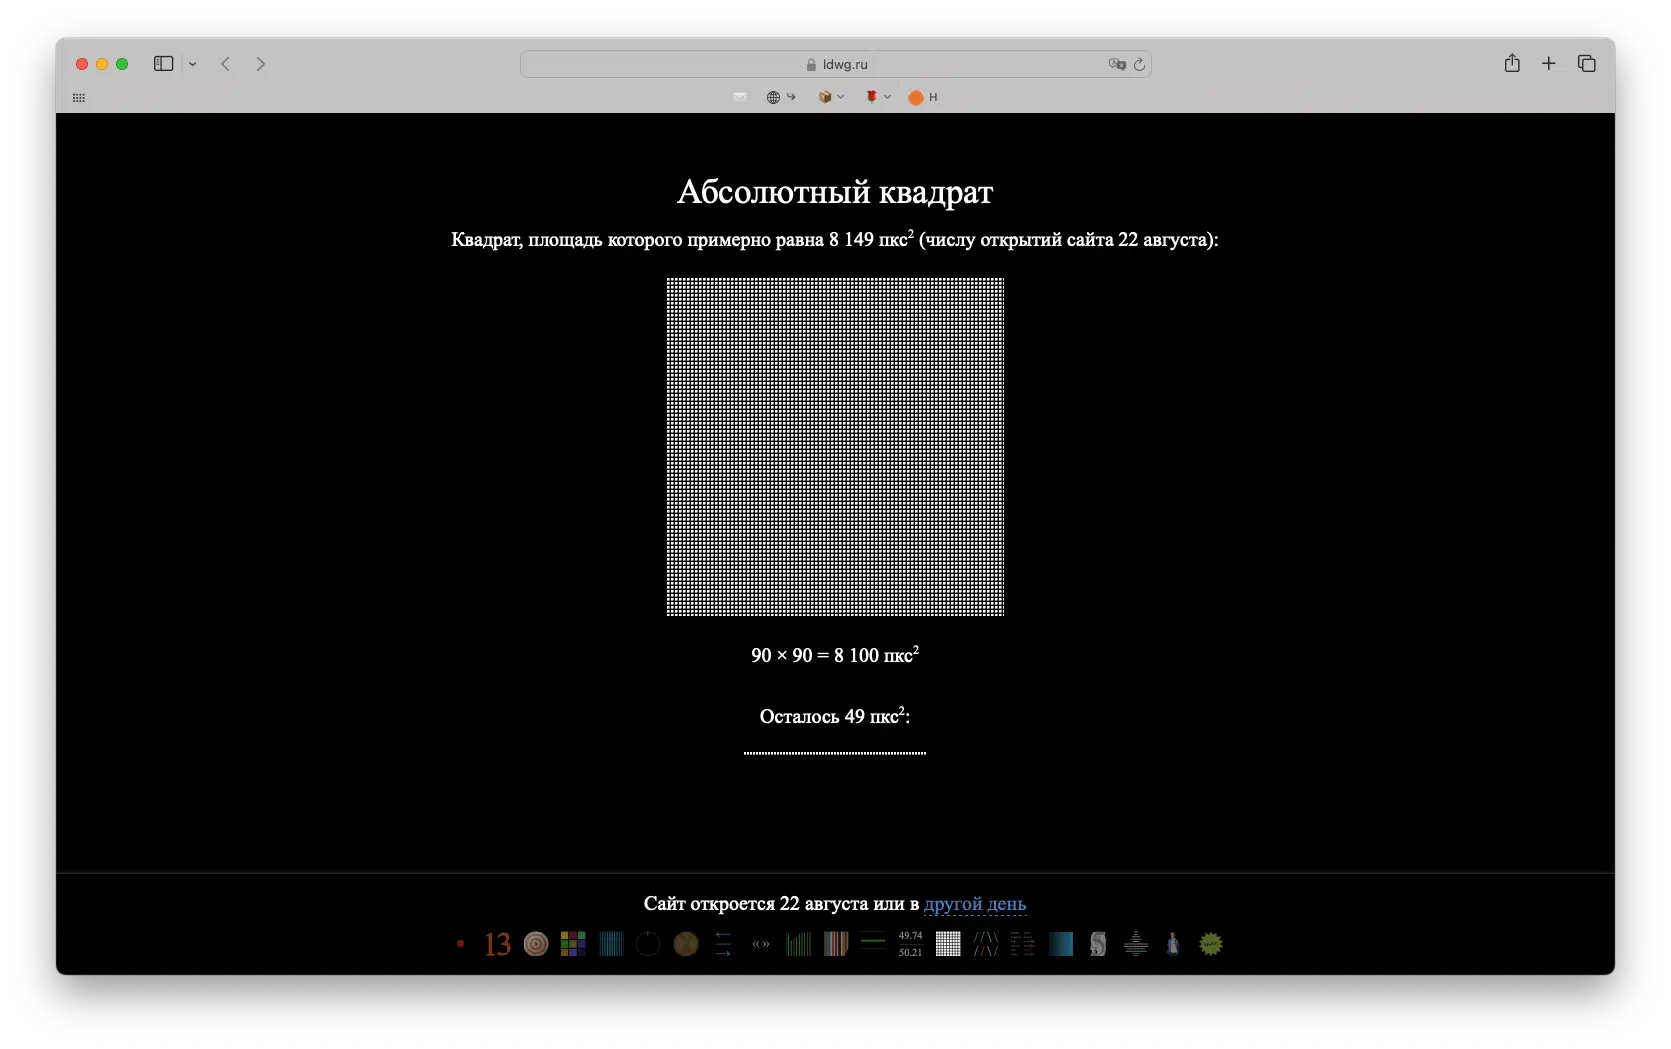The width and height of the screenshot is (1671, 1049).
Task: Show the favorites grid icon
Action: [x=79, y=98]
